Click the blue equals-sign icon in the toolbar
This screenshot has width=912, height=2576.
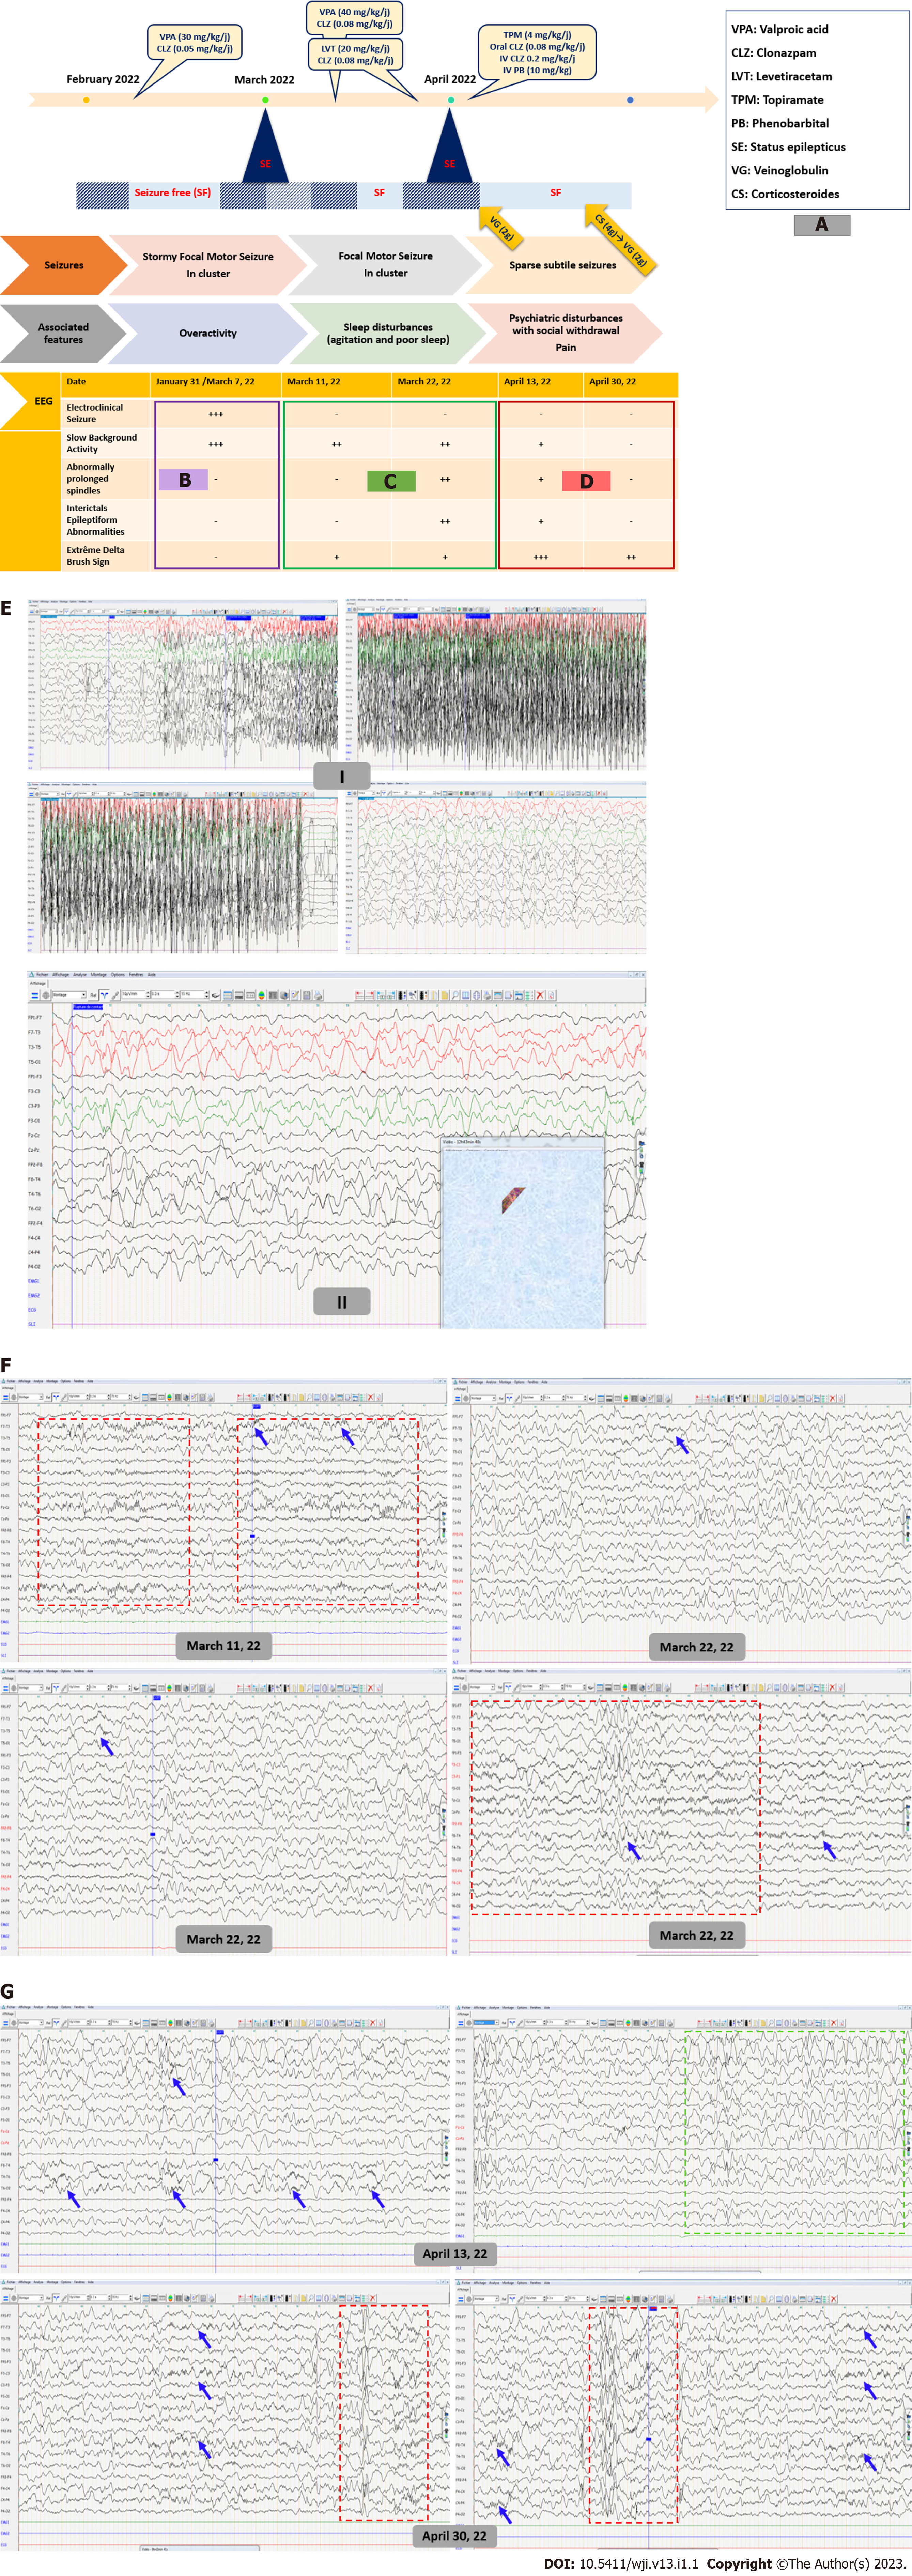coord(35,996)
